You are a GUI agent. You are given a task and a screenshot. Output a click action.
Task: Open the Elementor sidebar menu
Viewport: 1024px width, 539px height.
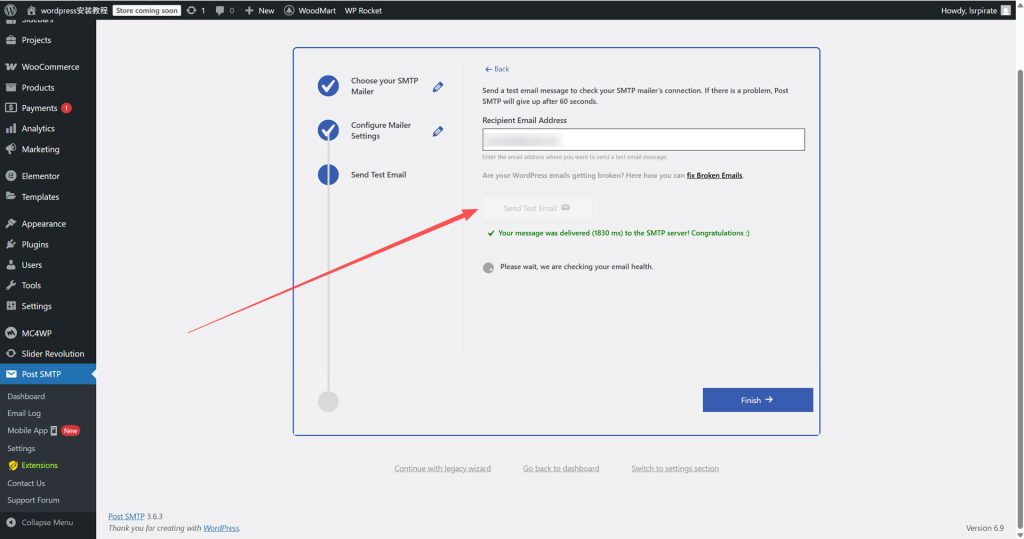pyautogui.click(x=41, y=176)
